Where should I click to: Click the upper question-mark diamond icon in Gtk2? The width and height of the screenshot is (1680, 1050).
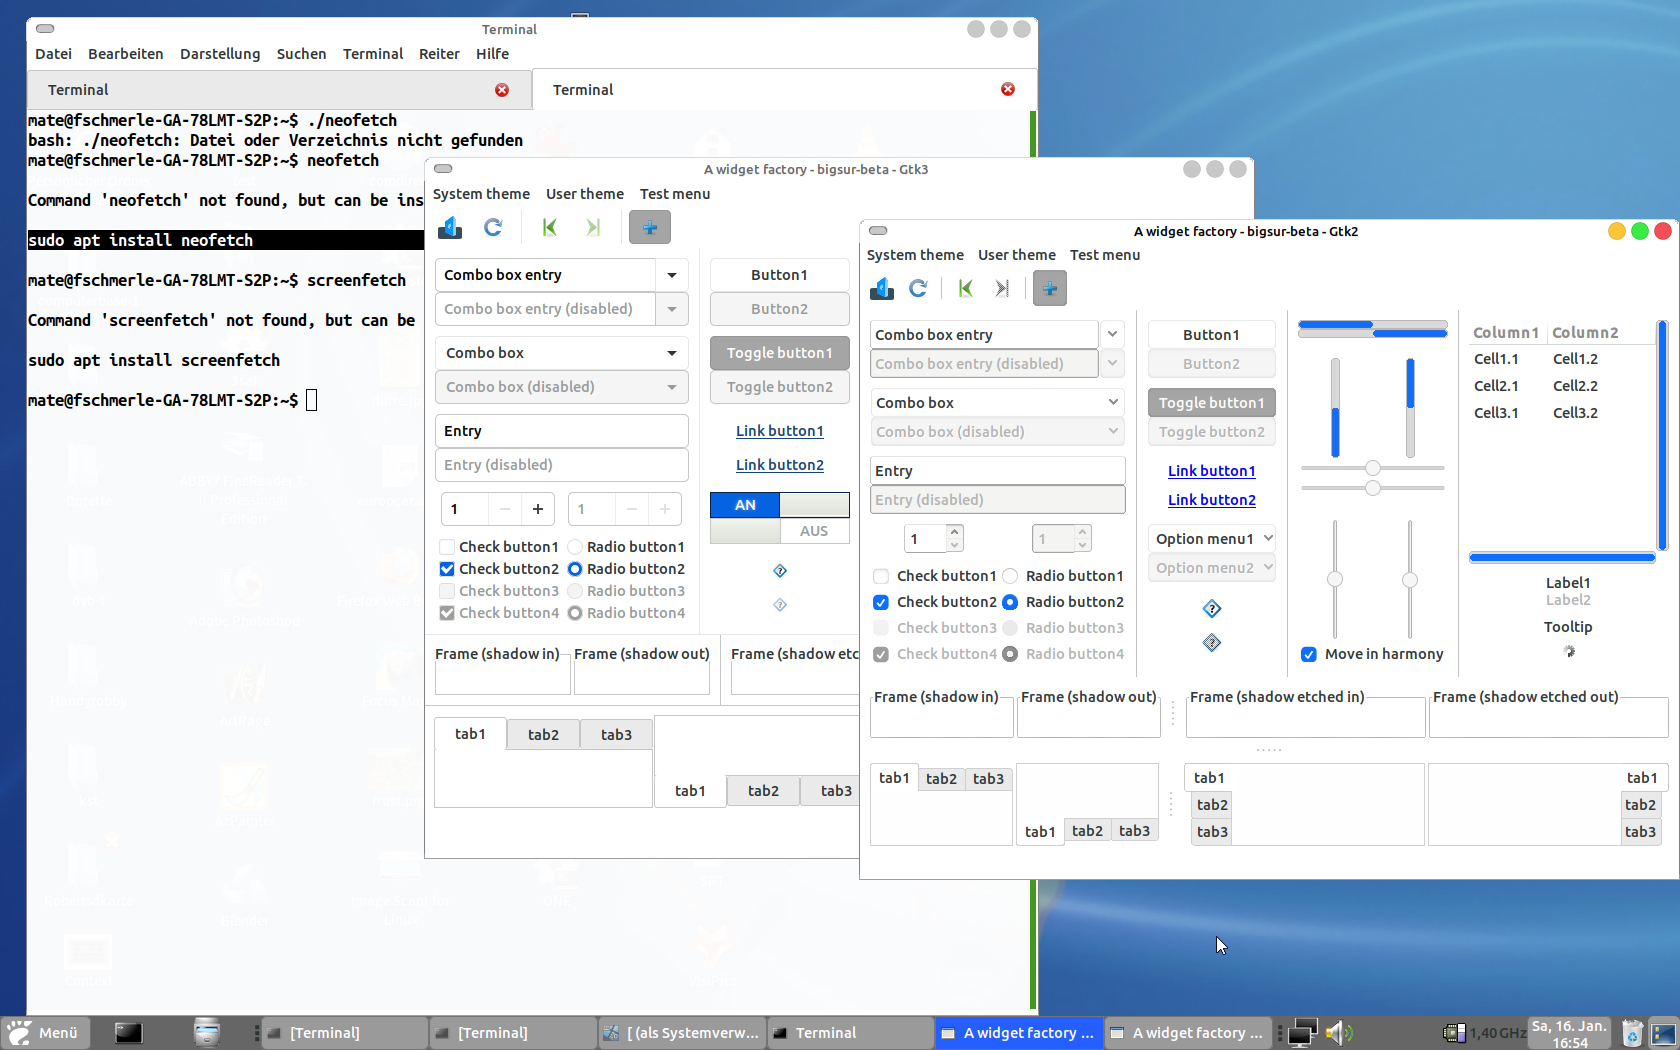pos(1212,609)
